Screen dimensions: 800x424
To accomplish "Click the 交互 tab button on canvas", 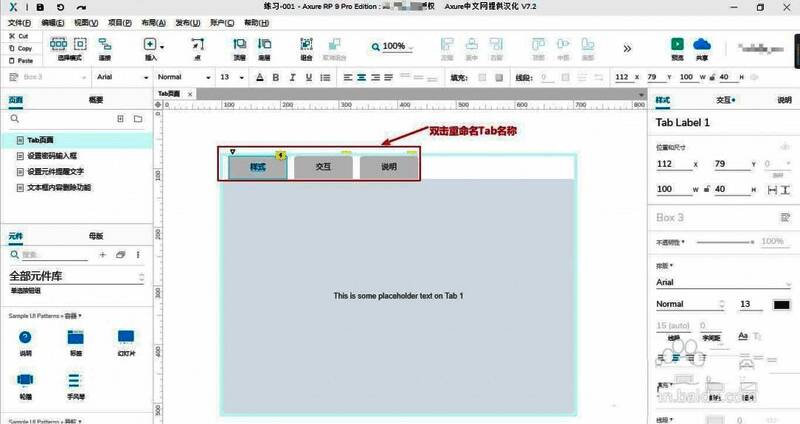I will [x=322, y=167].
